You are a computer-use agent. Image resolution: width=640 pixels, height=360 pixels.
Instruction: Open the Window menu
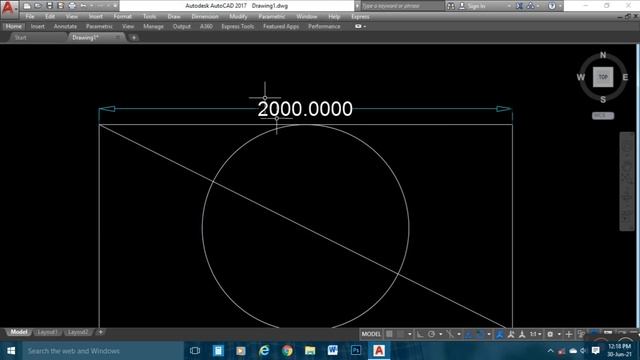point(307,16)
